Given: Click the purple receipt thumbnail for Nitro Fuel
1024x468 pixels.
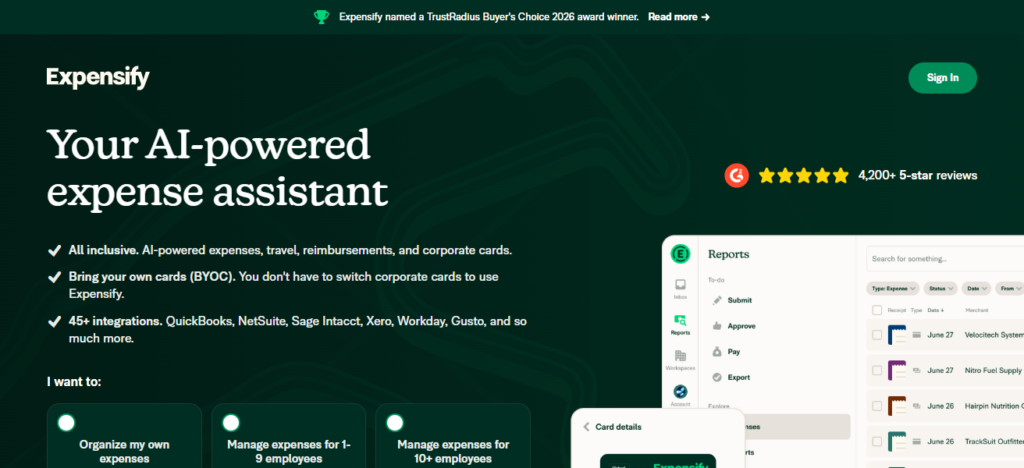Looking at the screenshot, I should point(897,370).
